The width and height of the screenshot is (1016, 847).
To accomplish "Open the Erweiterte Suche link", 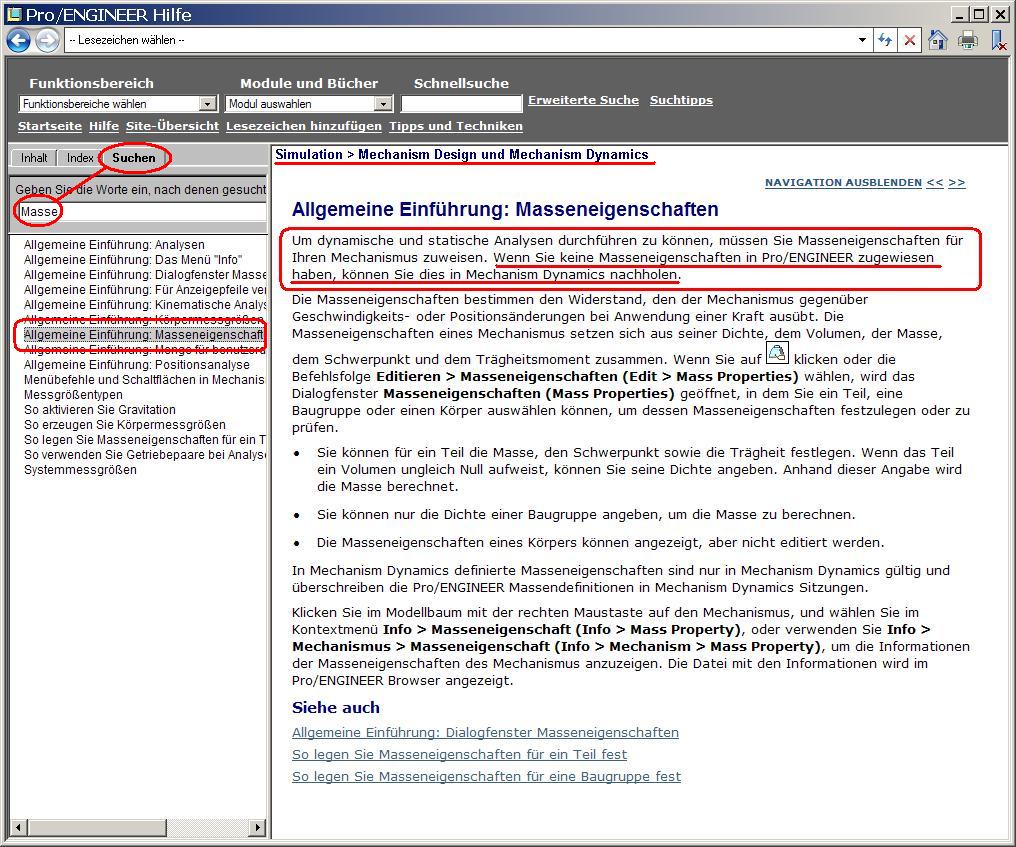I will pos(583,100).
